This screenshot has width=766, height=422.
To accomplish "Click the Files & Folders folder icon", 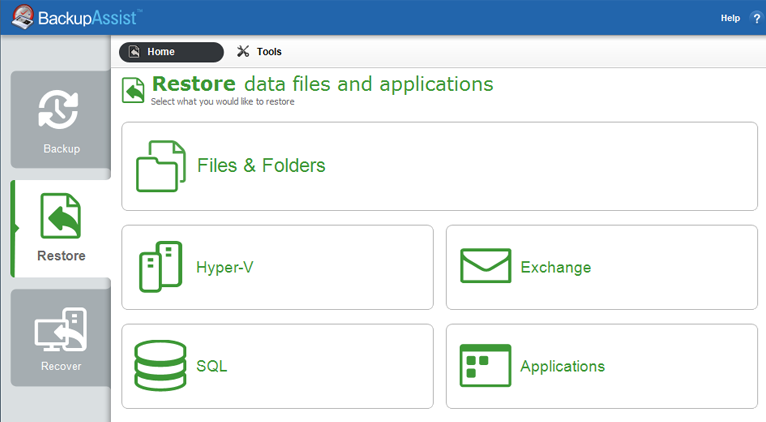I will coord(161,166).
